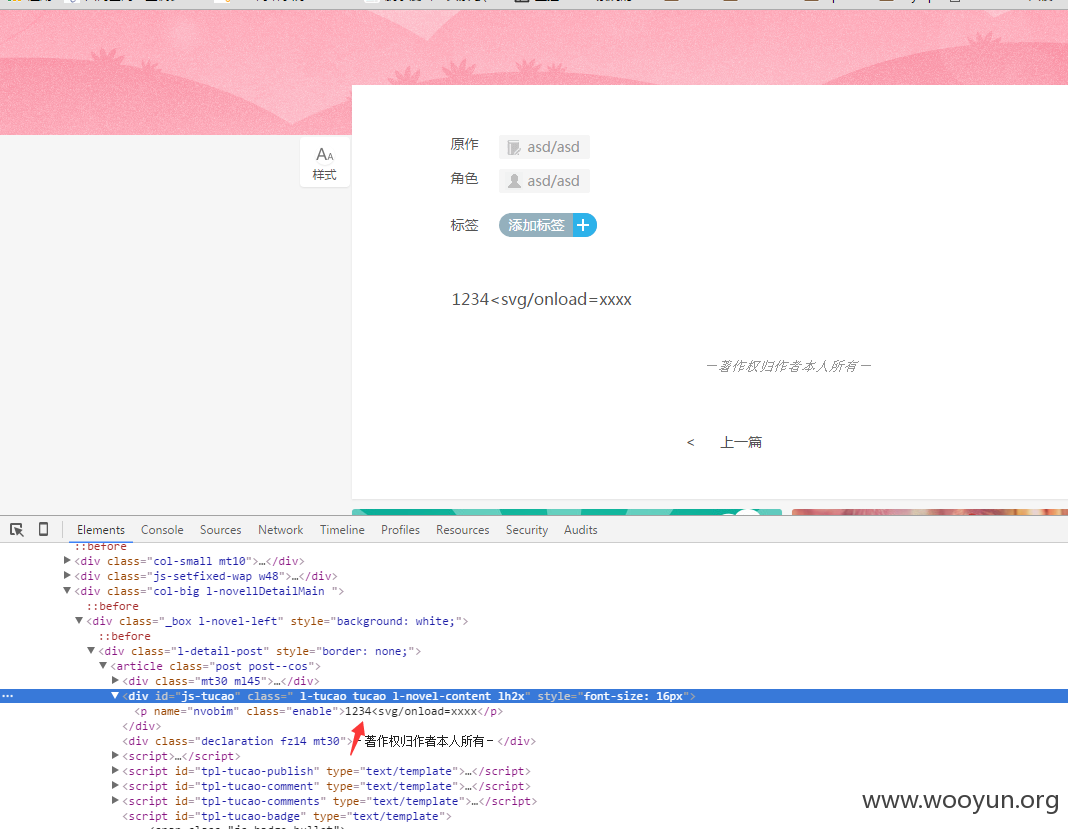Open the 样式 font style panel

[325, 163]
